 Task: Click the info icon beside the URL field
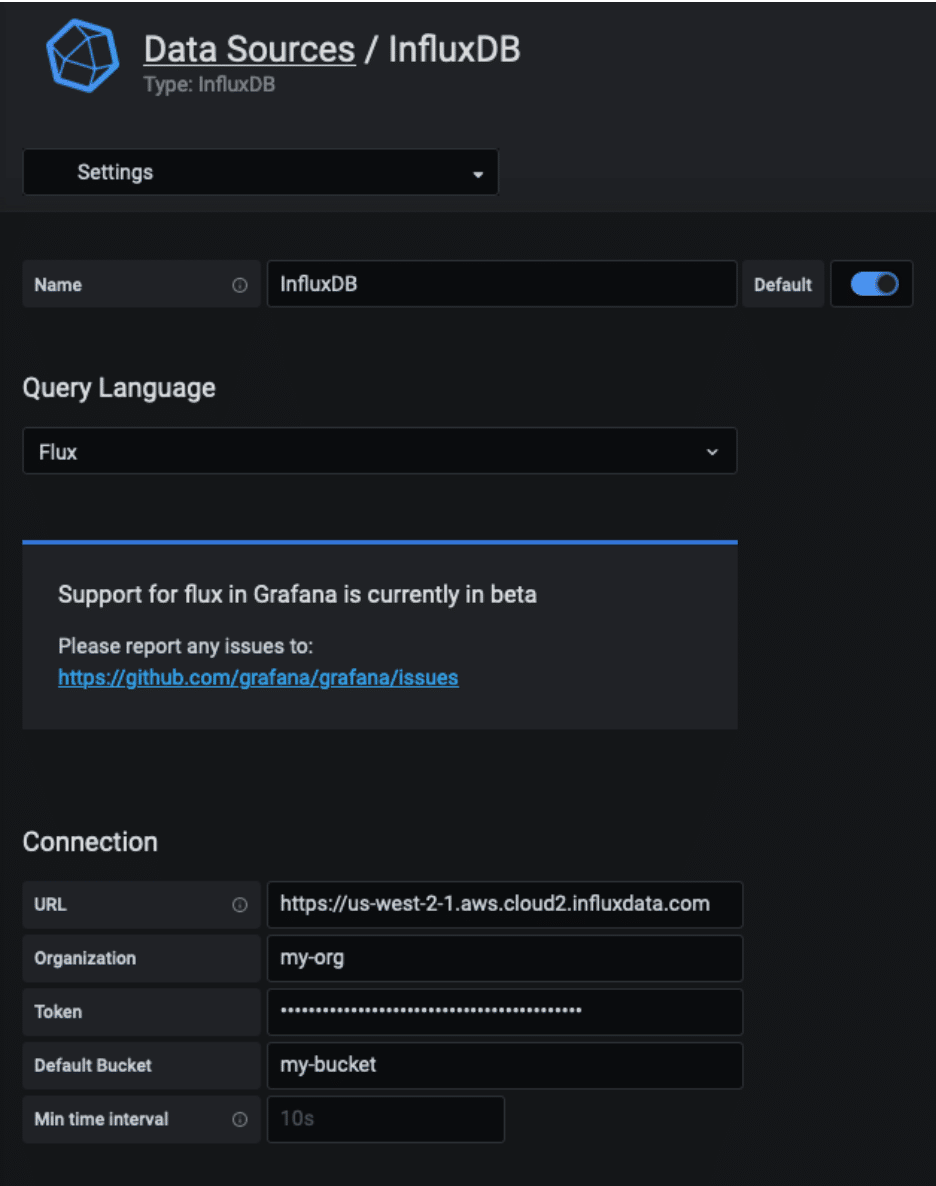[239, 905]
